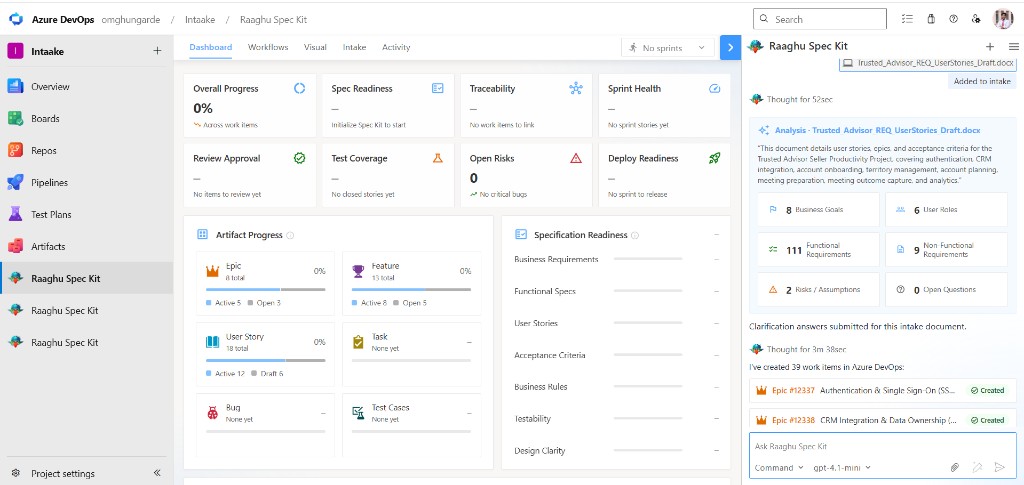Screen dimensions: 1024x485
Task: Click the Review Approval checkmark icon
Action: pyautogui.click(x=299, y=158)
